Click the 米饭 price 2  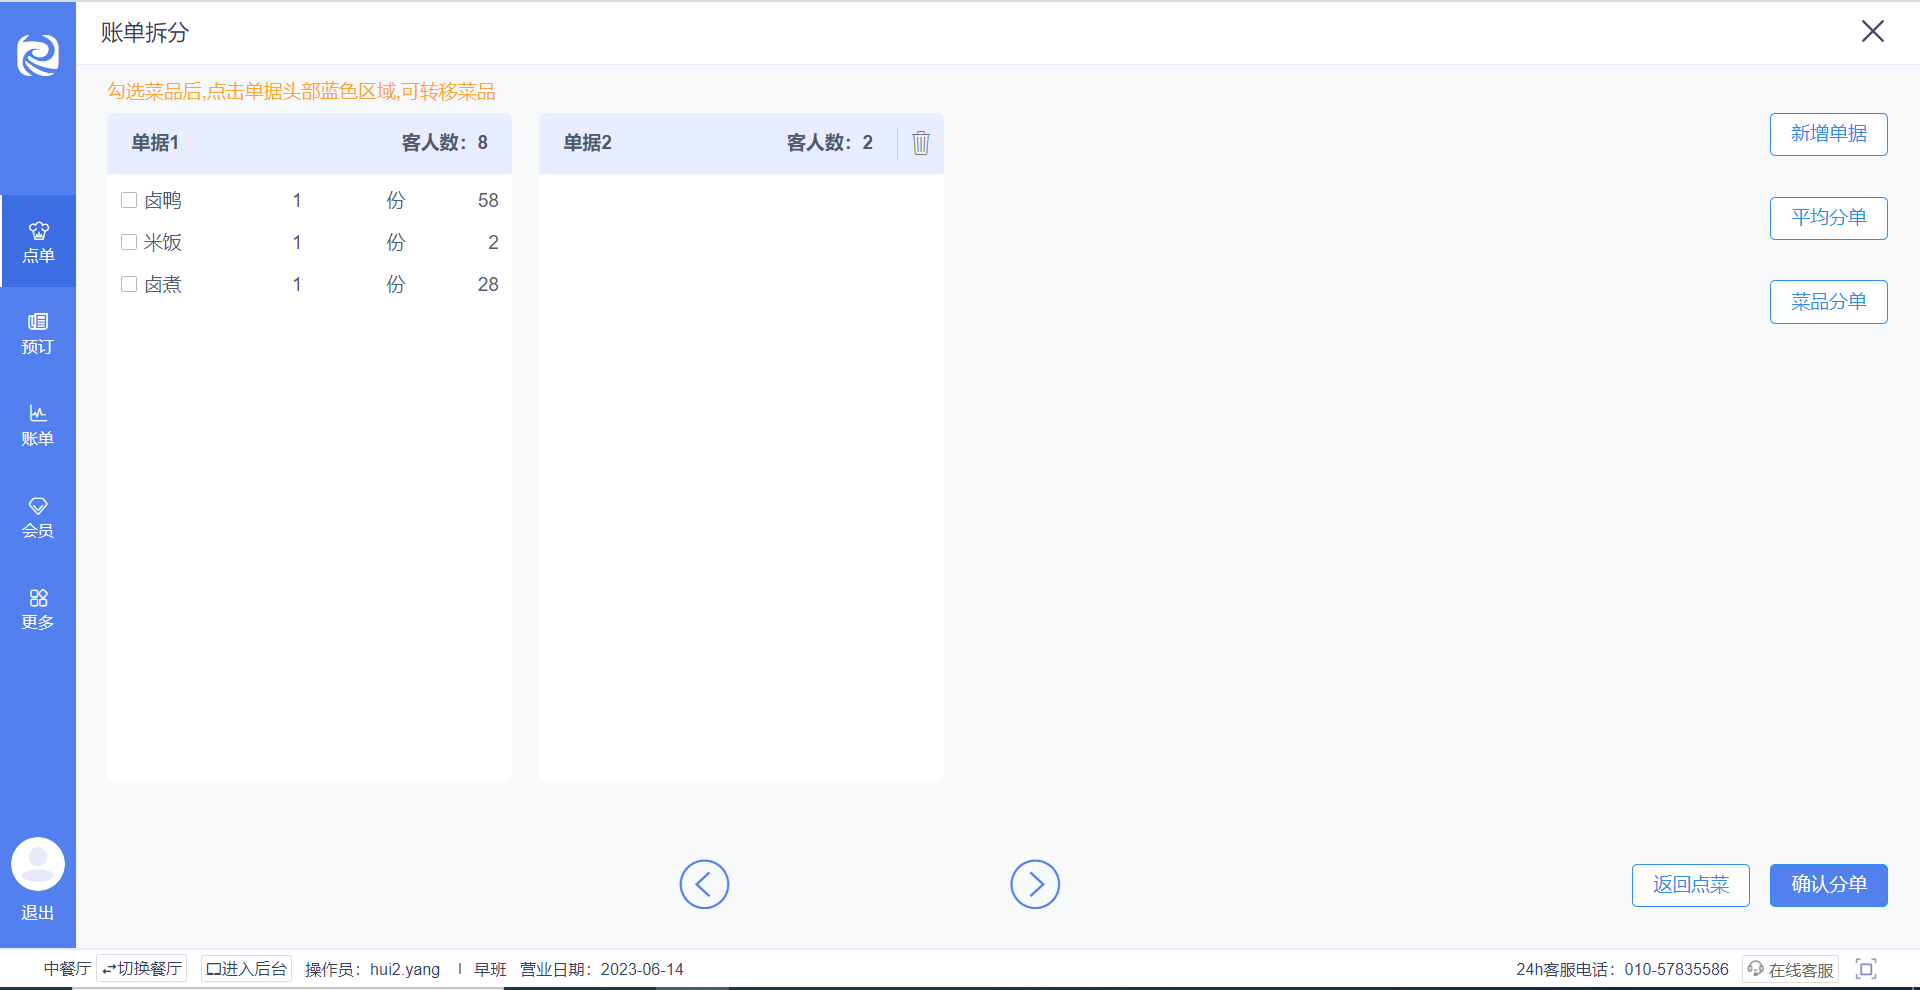pos(493,242)
